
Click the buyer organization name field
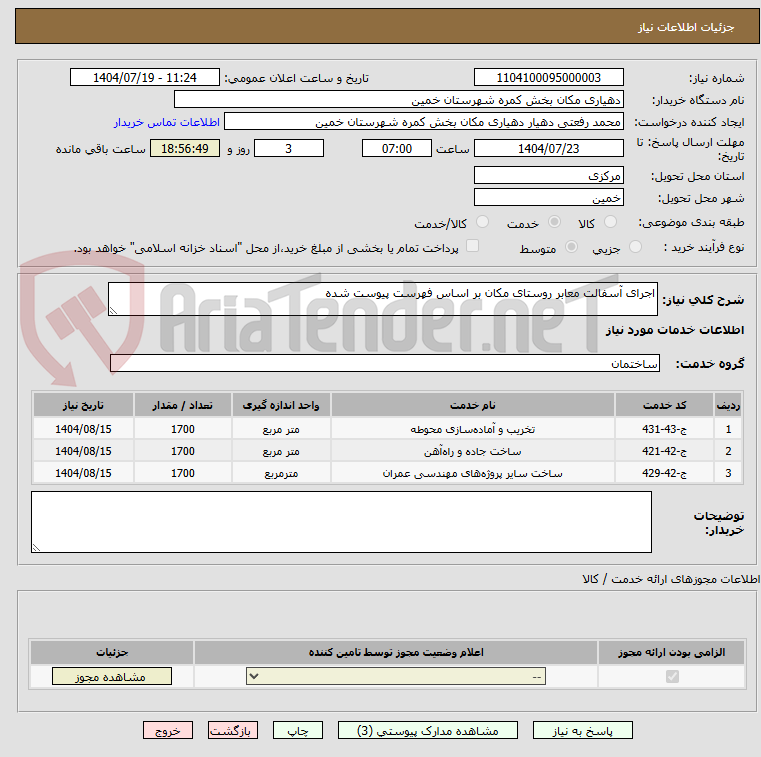pyautogui.click(x=398, y=100)
